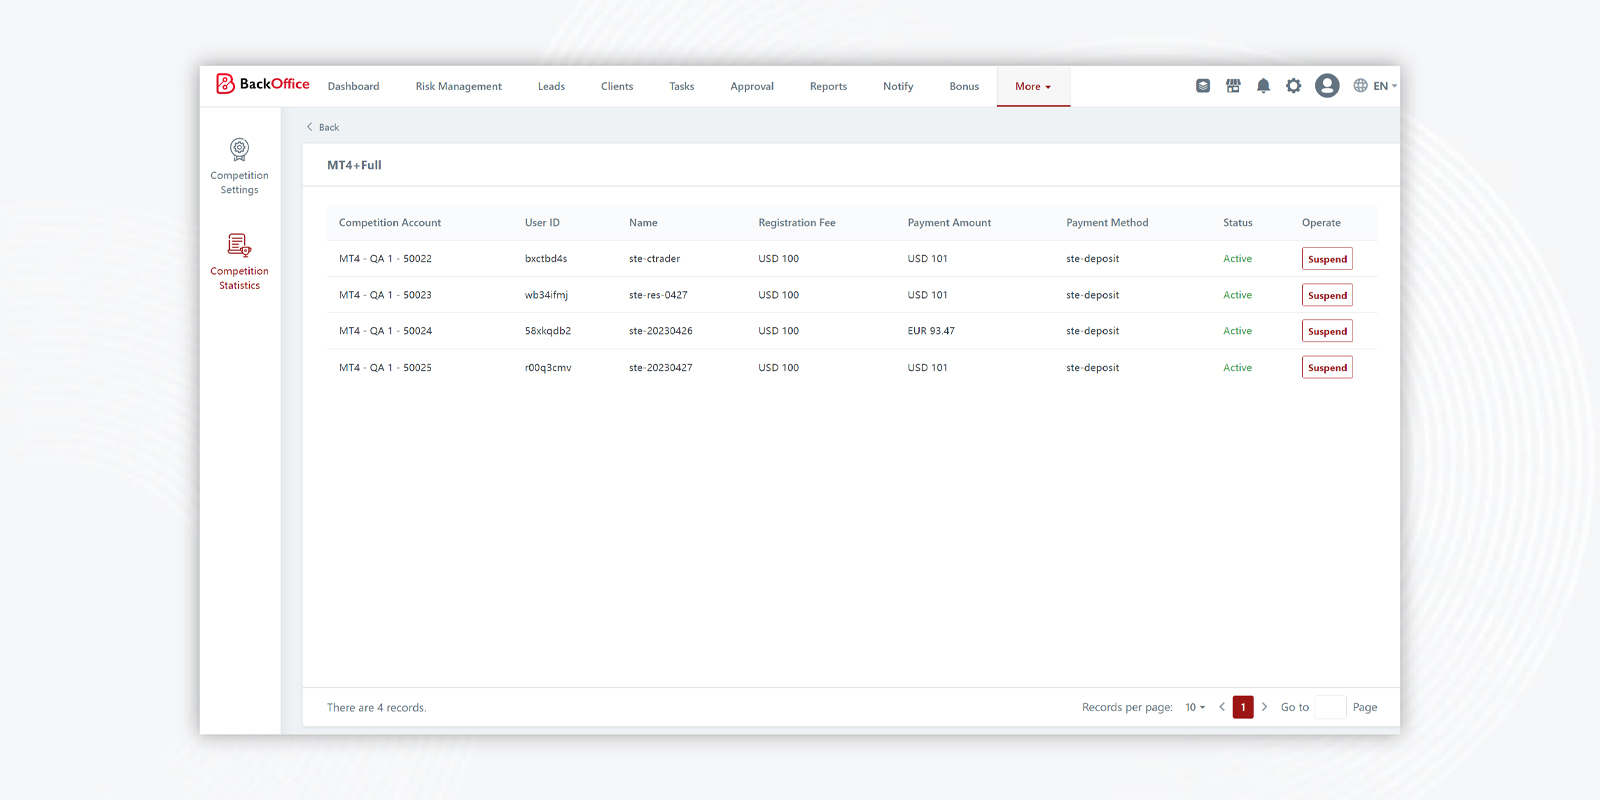
Task: Go Back to previous screen
Action: point(323,127)
